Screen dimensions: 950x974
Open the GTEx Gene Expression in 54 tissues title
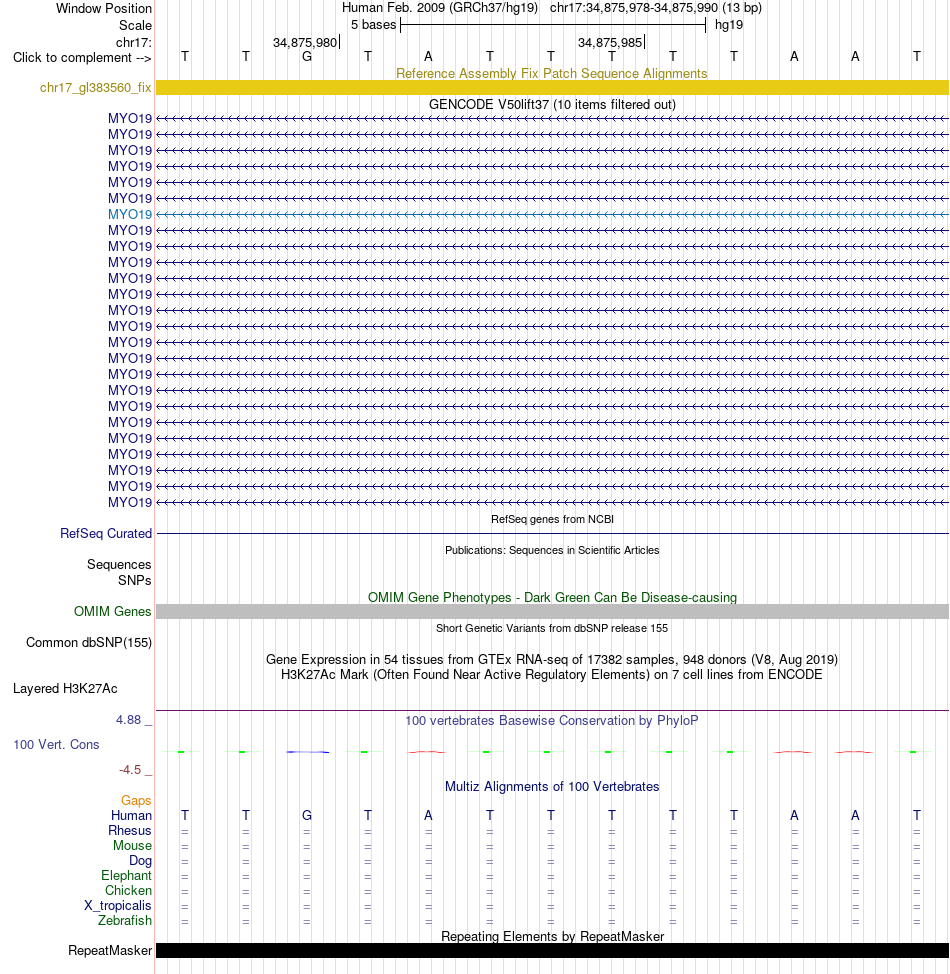(552, 659)
